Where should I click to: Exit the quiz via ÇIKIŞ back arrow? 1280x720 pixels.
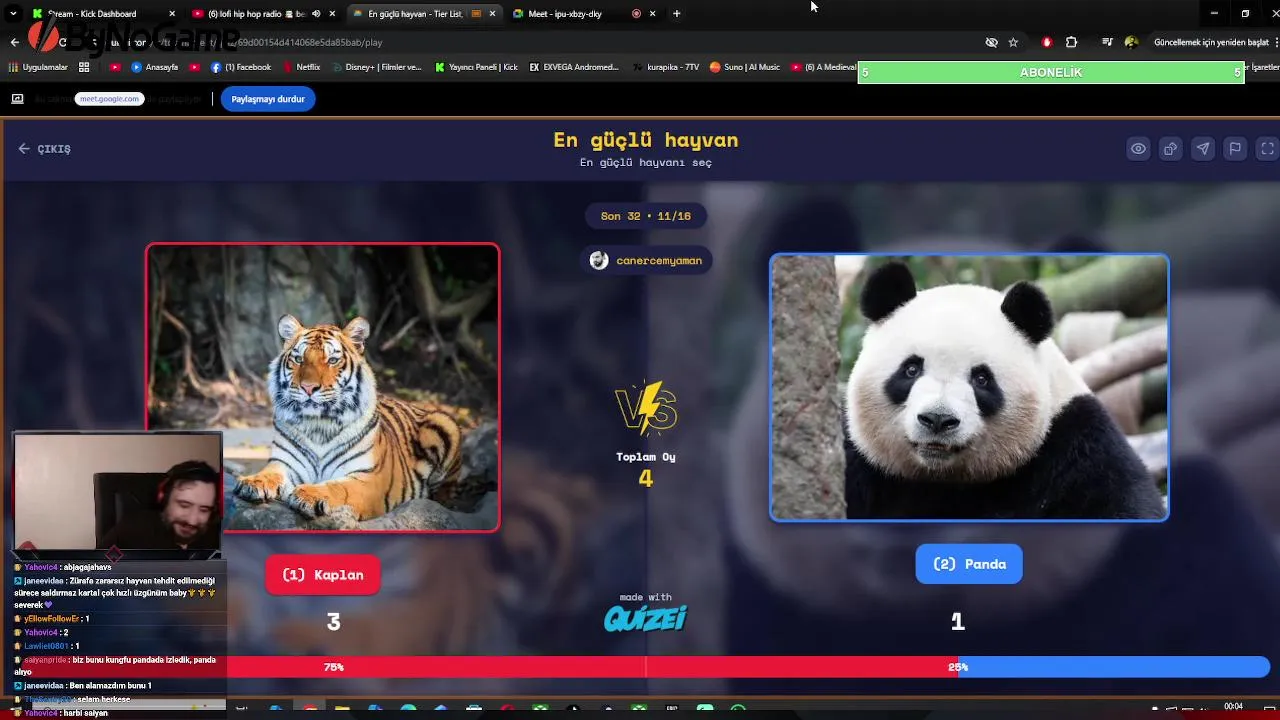44,149
